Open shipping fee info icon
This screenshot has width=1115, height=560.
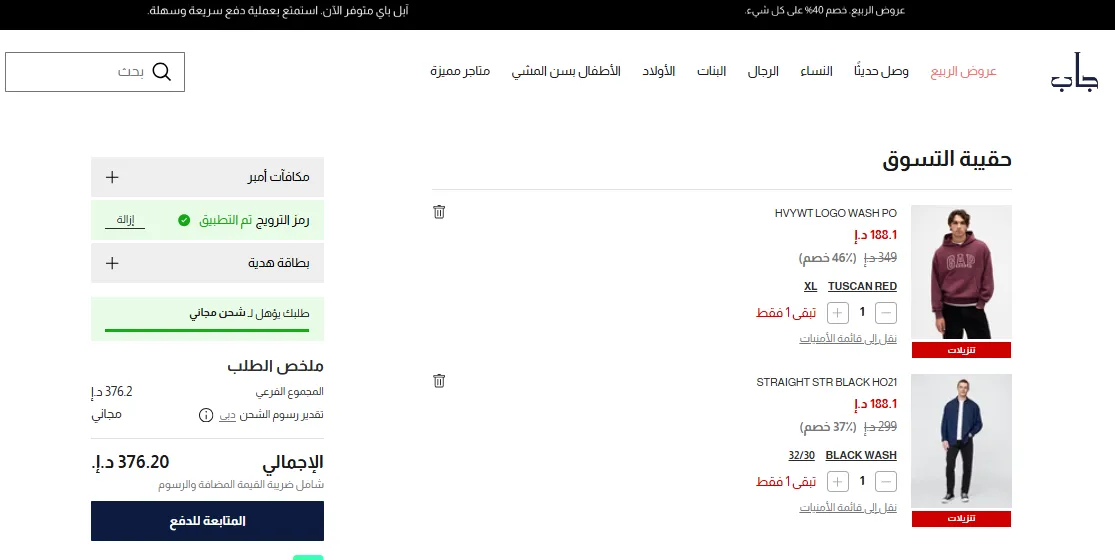[x=206, y=415]
